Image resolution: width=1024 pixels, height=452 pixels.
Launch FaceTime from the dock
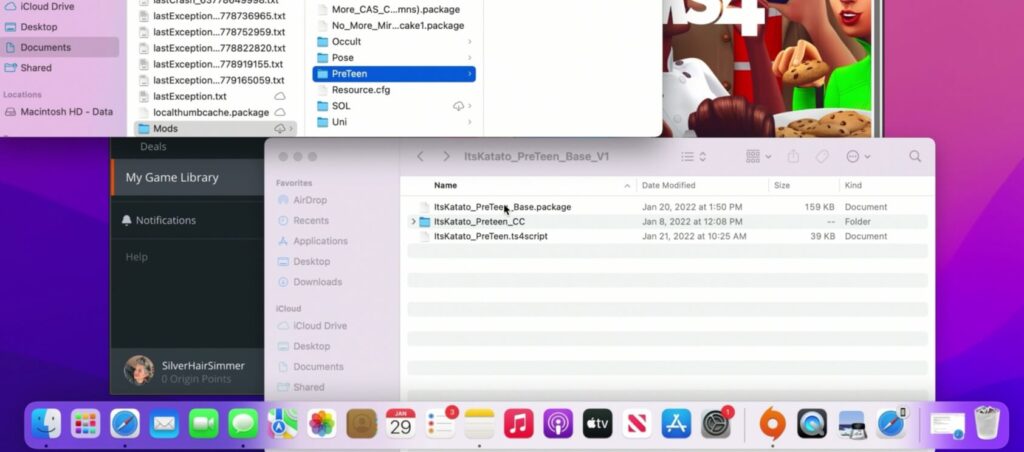pyautogui.click(x=204, y=425)
